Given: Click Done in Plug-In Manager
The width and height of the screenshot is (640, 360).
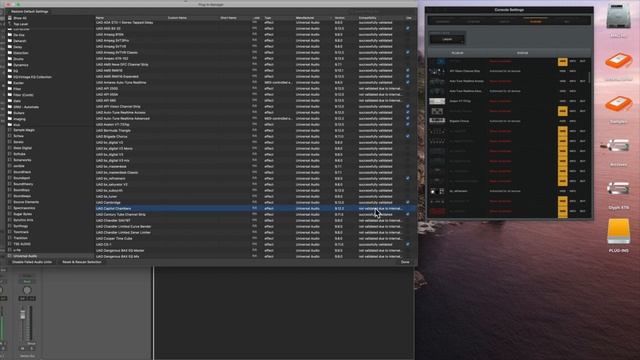Looking at the screenshot, I should click(x=405, y=262).
